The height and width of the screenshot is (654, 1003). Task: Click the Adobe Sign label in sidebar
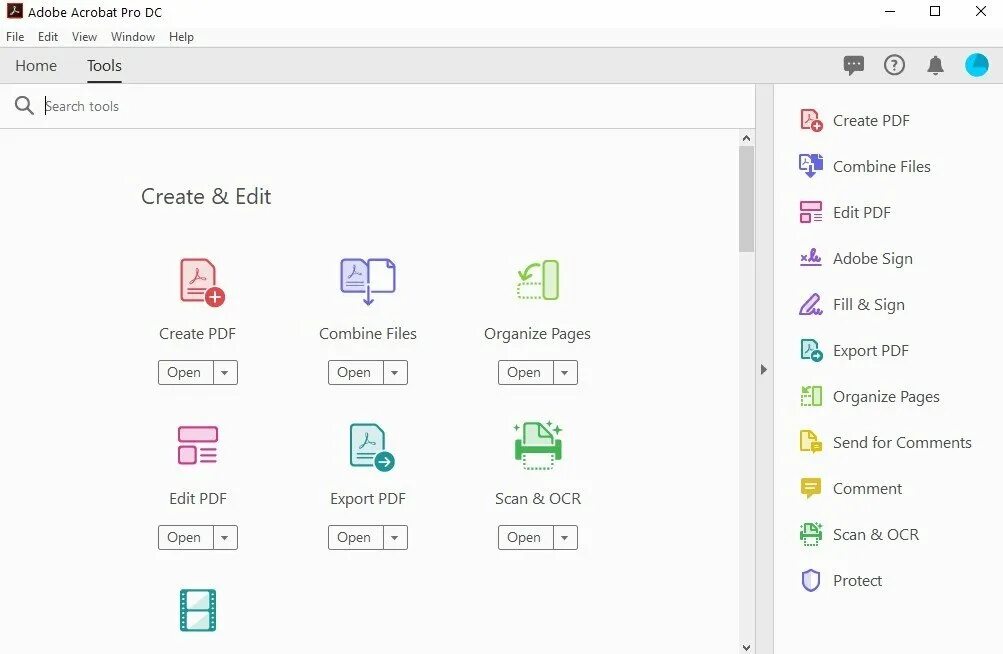coord(873,259)
